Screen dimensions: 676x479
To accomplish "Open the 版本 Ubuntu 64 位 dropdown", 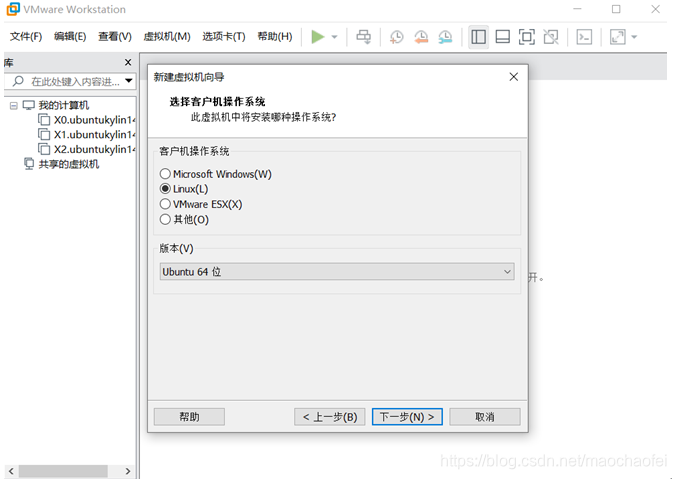I will click(337, 272).
